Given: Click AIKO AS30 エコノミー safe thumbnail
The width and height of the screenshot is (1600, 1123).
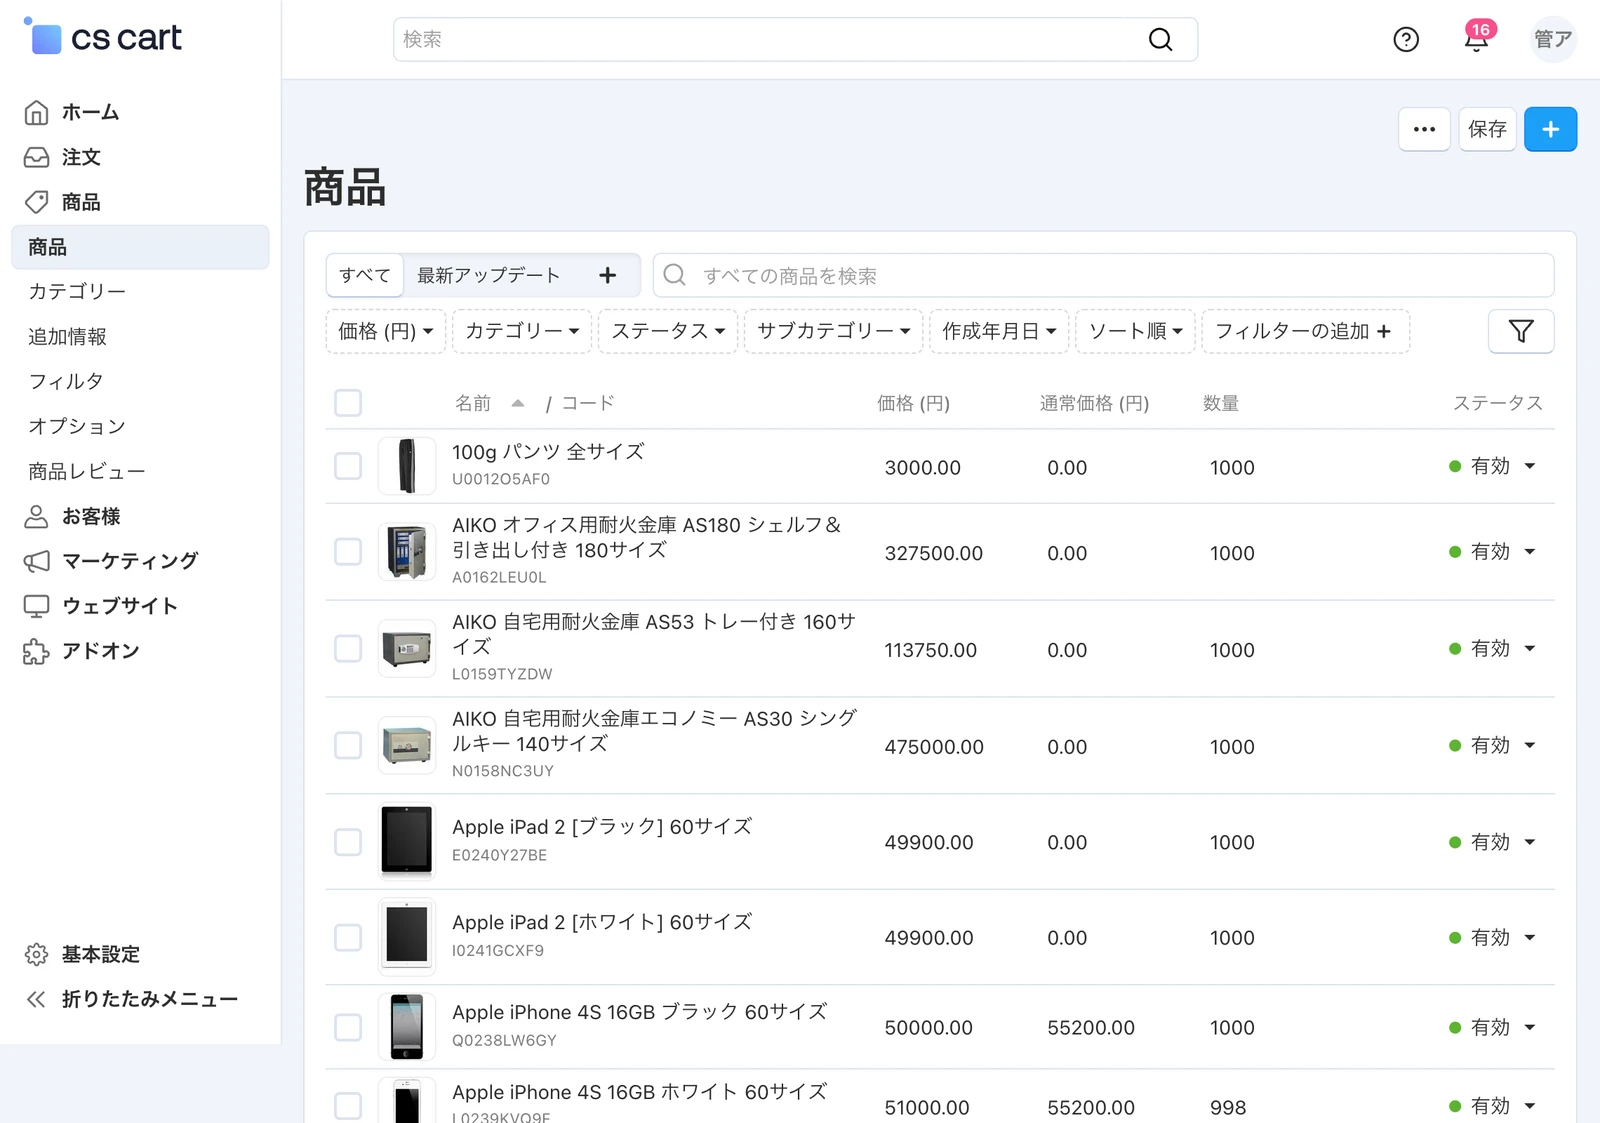Looking at the screenshot, I should tap(407, 745).
